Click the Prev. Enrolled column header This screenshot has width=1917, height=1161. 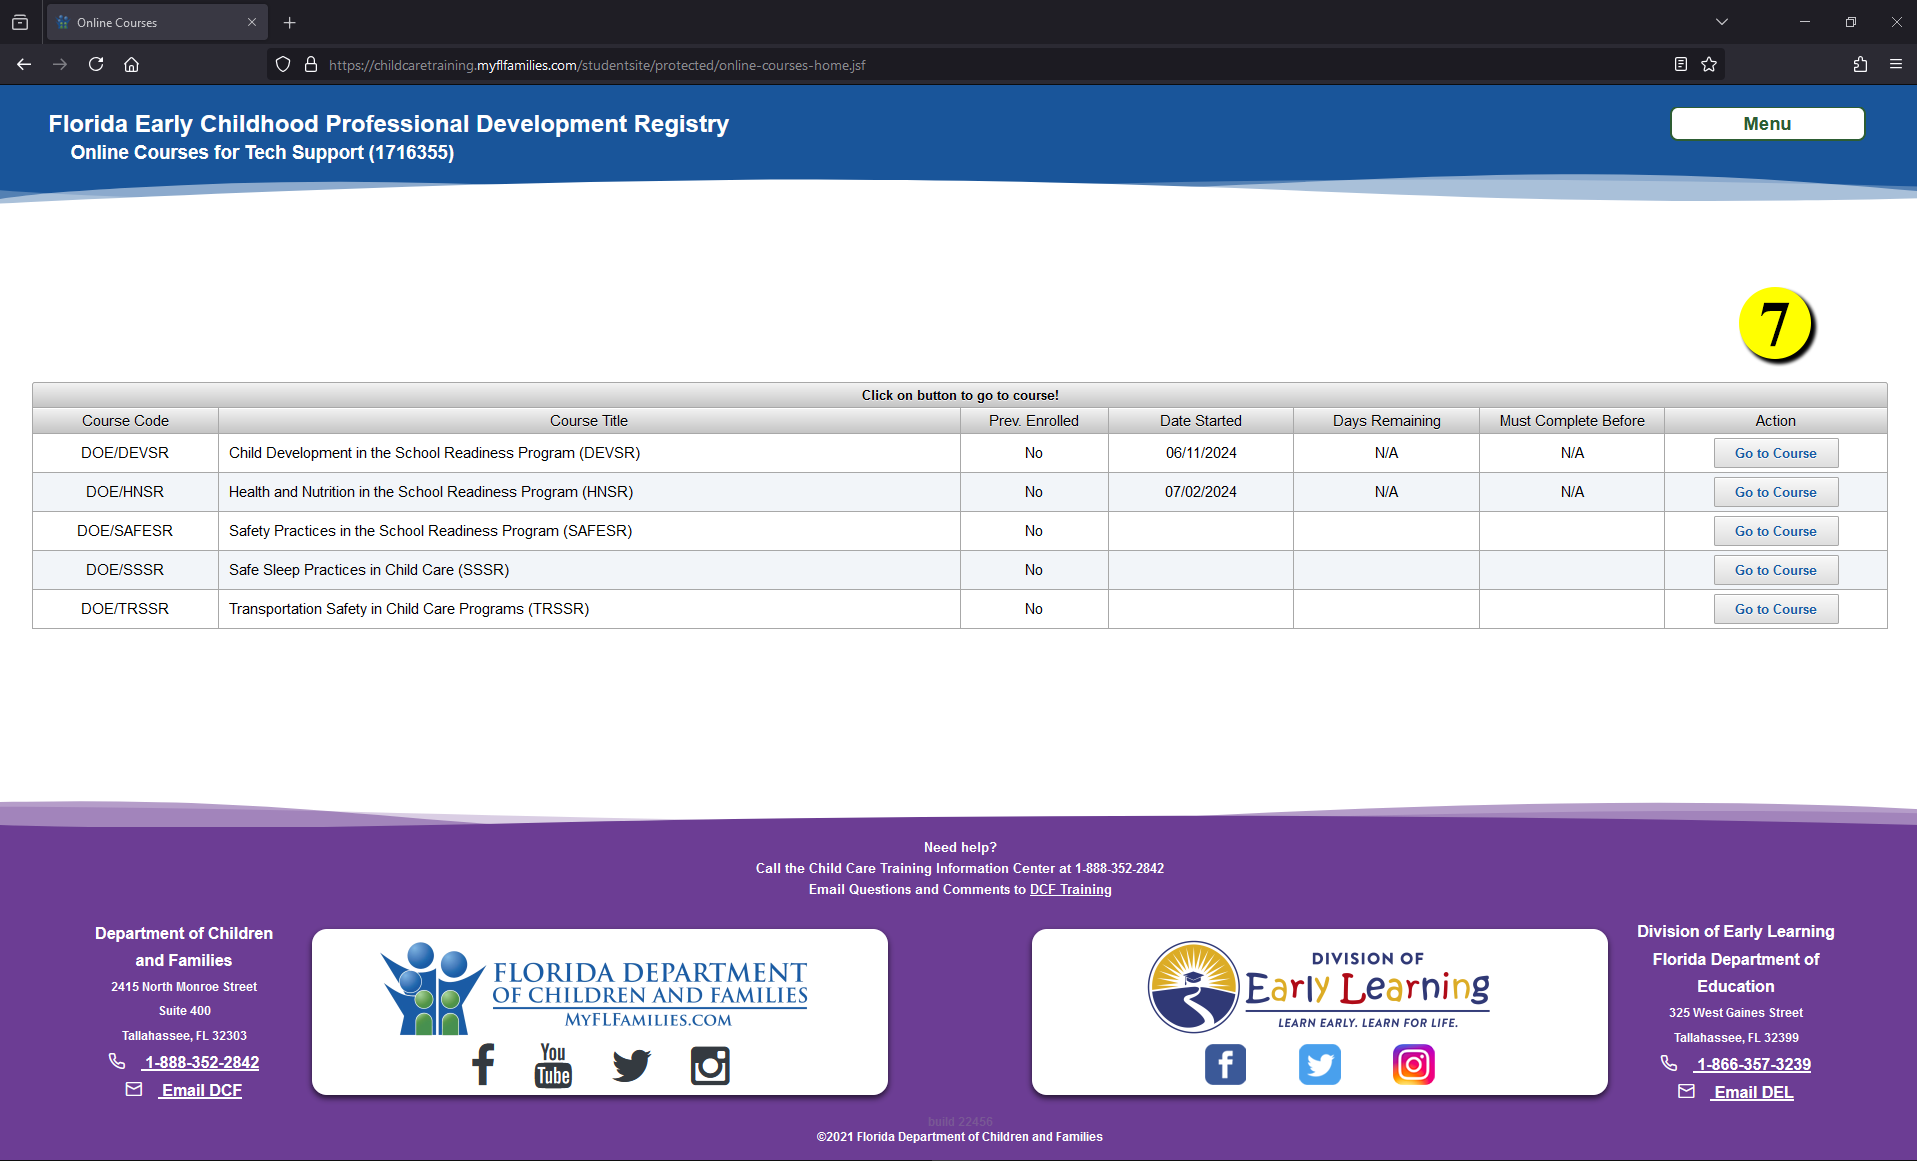click(x=1034, y=421)
